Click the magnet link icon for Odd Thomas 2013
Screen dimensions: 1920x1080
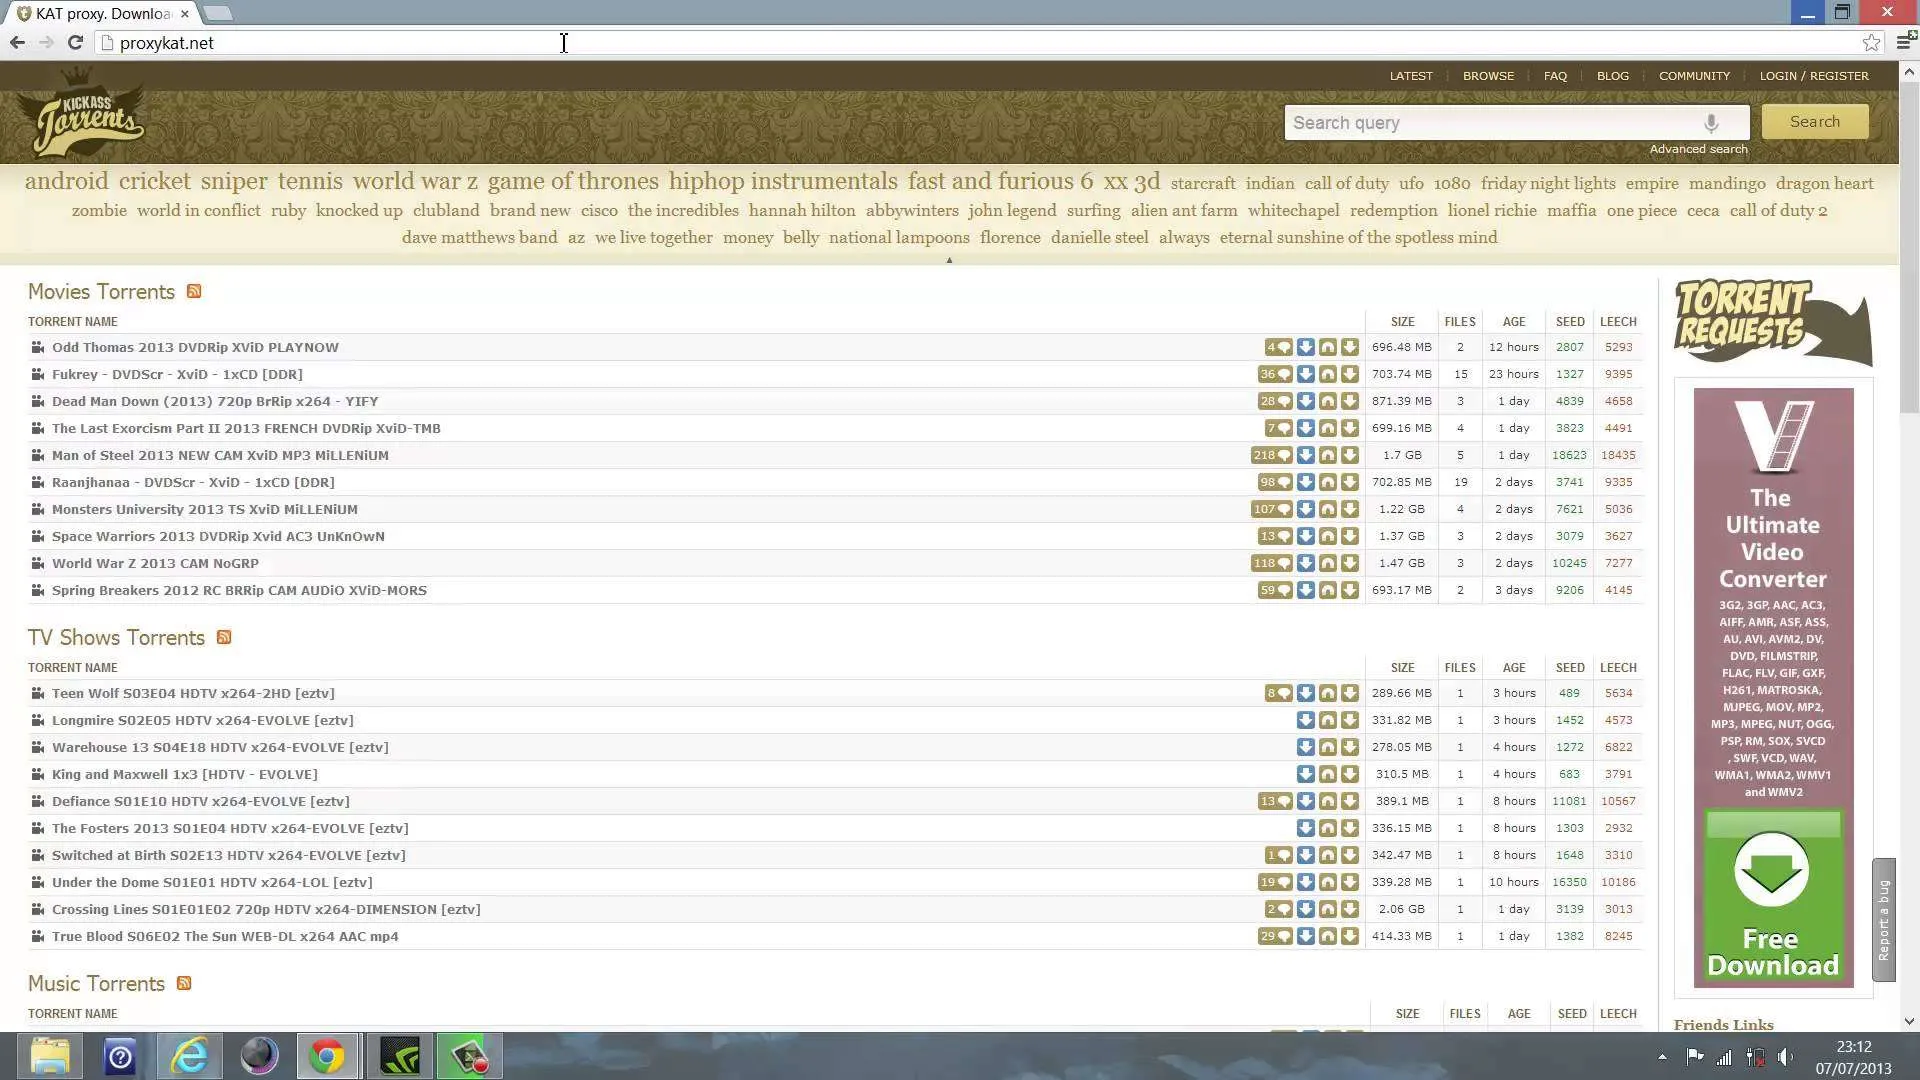(1328, 347)
